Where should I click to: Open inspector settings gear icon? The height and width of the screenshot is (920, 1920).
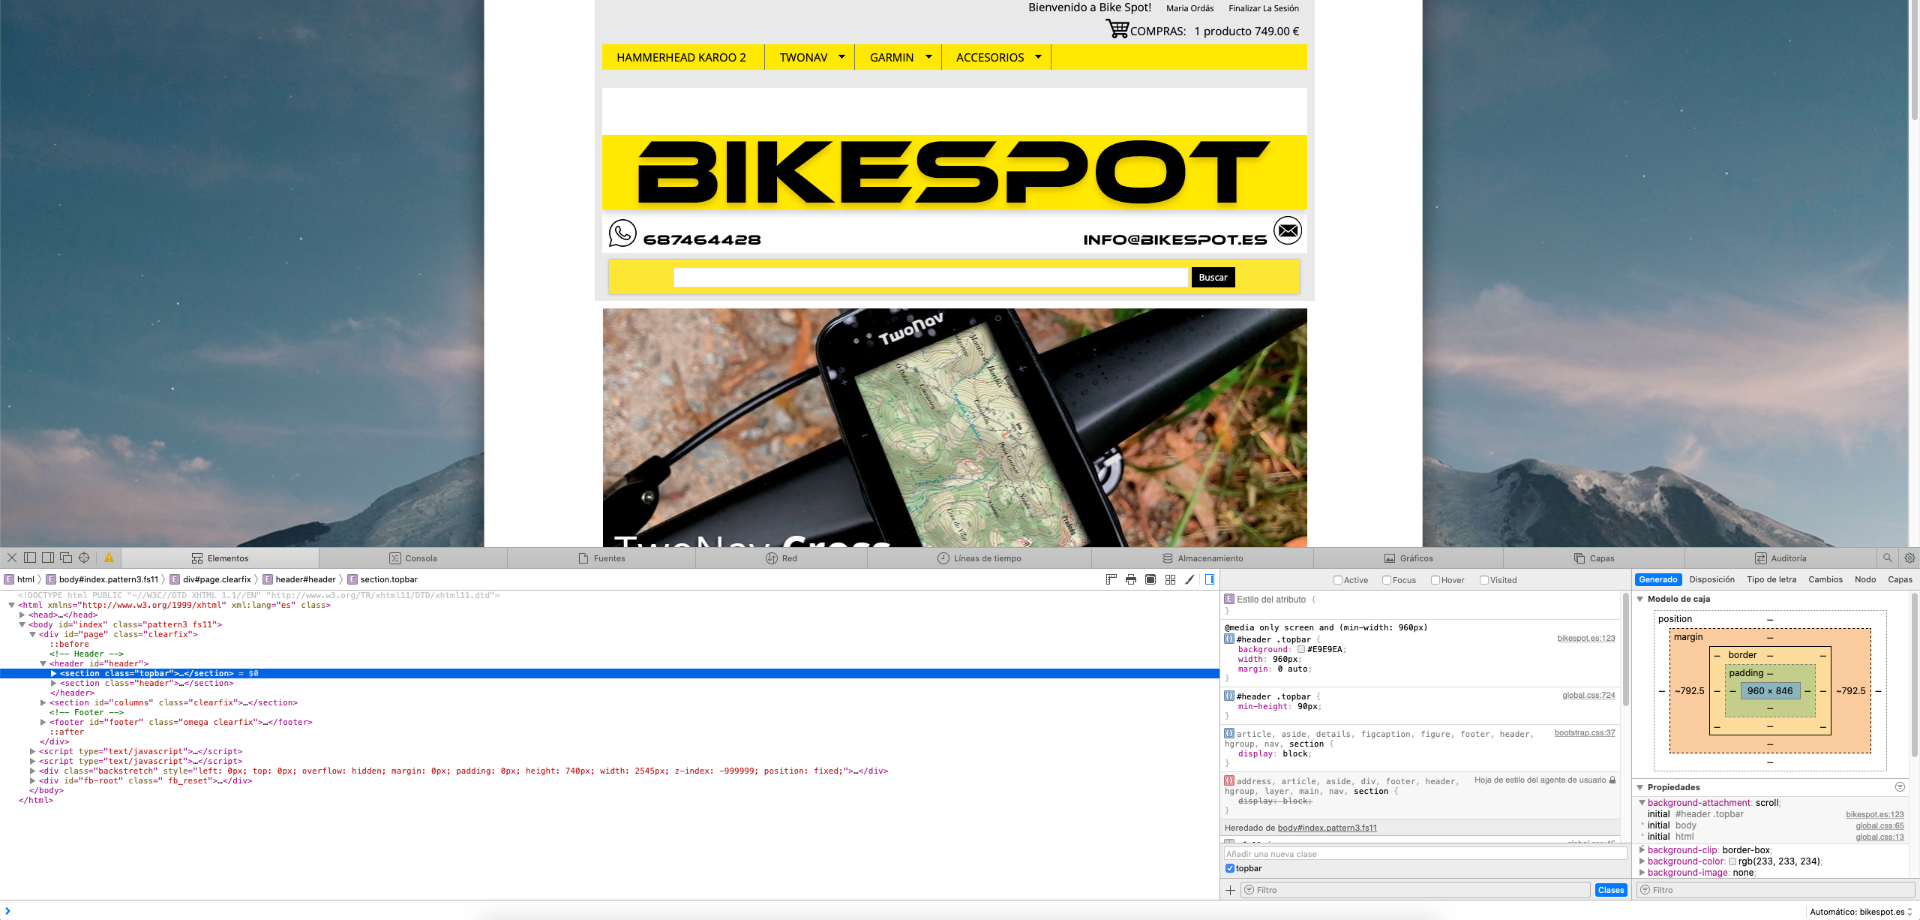(1910, 558)
